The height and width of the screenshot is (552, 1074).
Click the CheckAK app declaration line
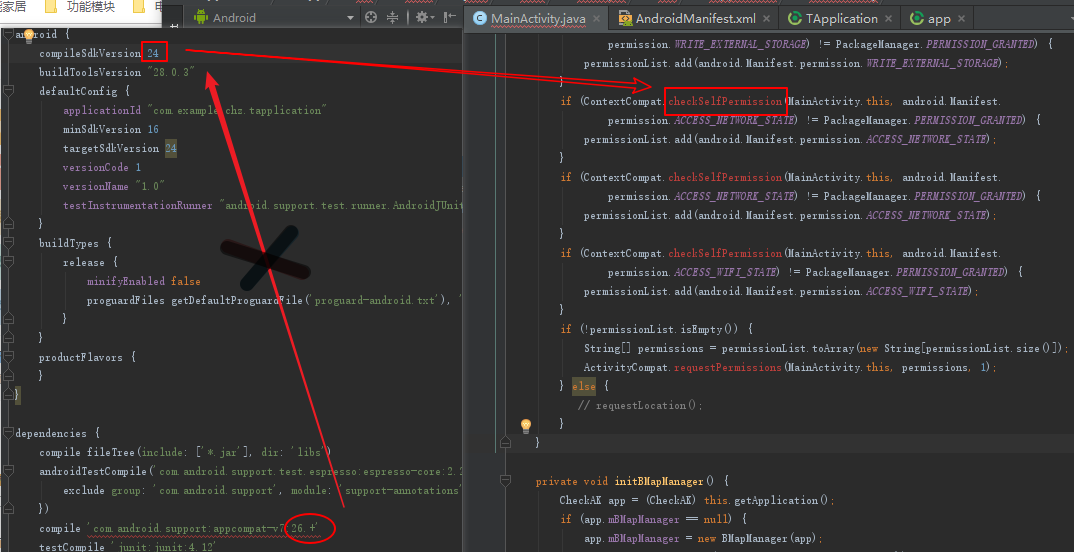tap(697, 501)
